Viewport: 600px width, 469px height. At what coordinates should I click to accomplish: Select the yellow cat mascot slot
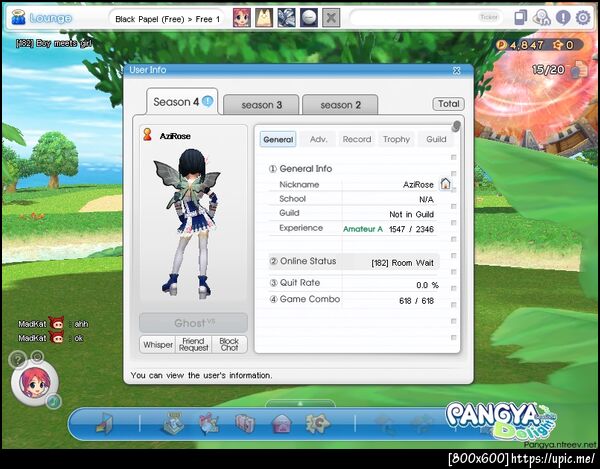[264, 18]
